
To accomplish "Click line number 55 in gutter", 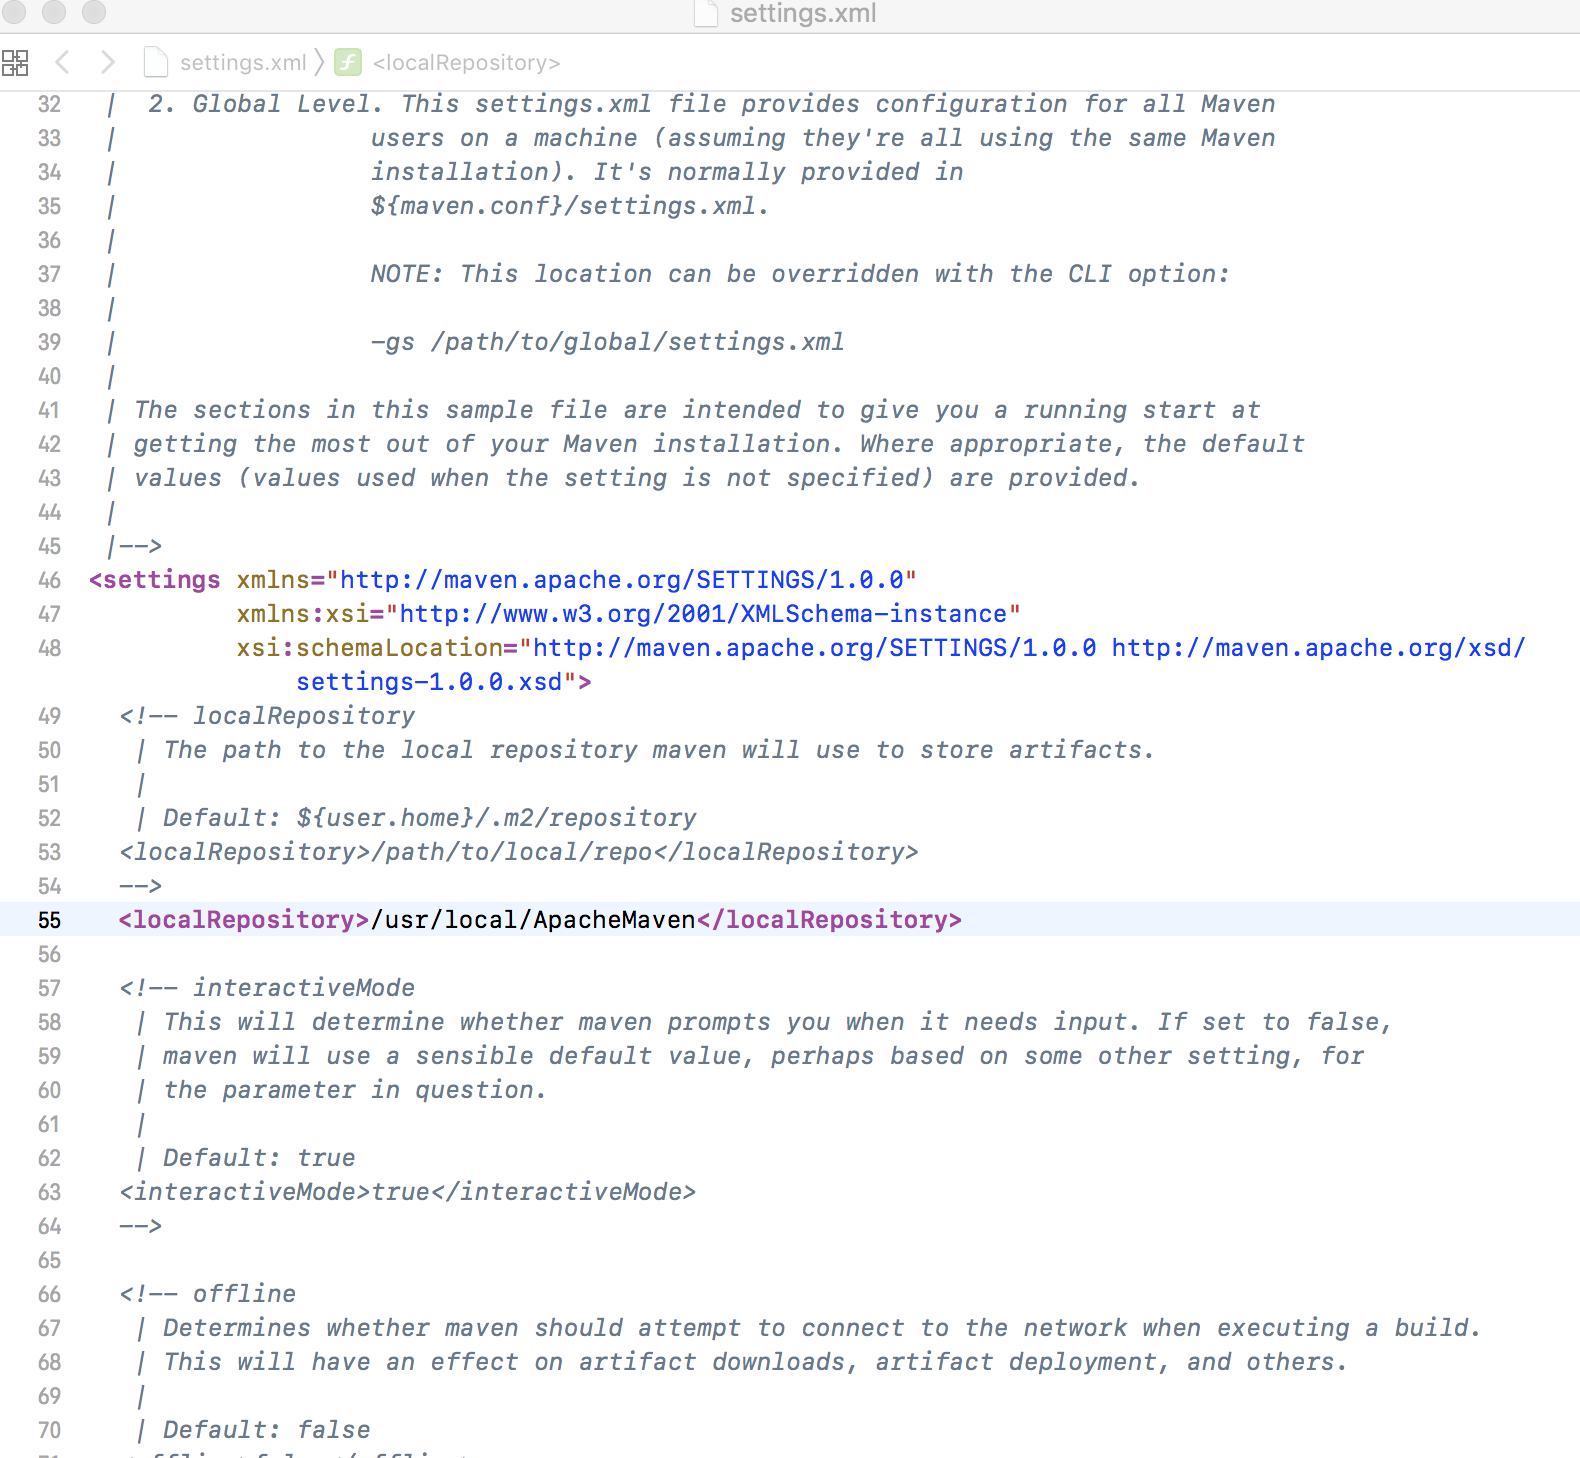I will pos(49,920).
